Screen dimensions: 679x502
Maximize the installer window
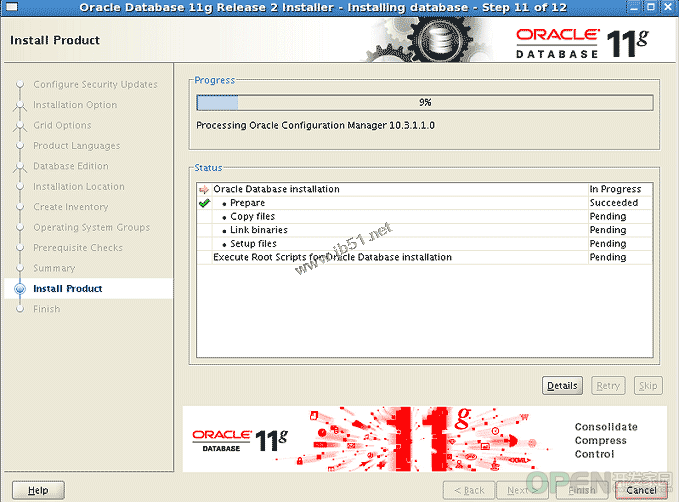651,7
